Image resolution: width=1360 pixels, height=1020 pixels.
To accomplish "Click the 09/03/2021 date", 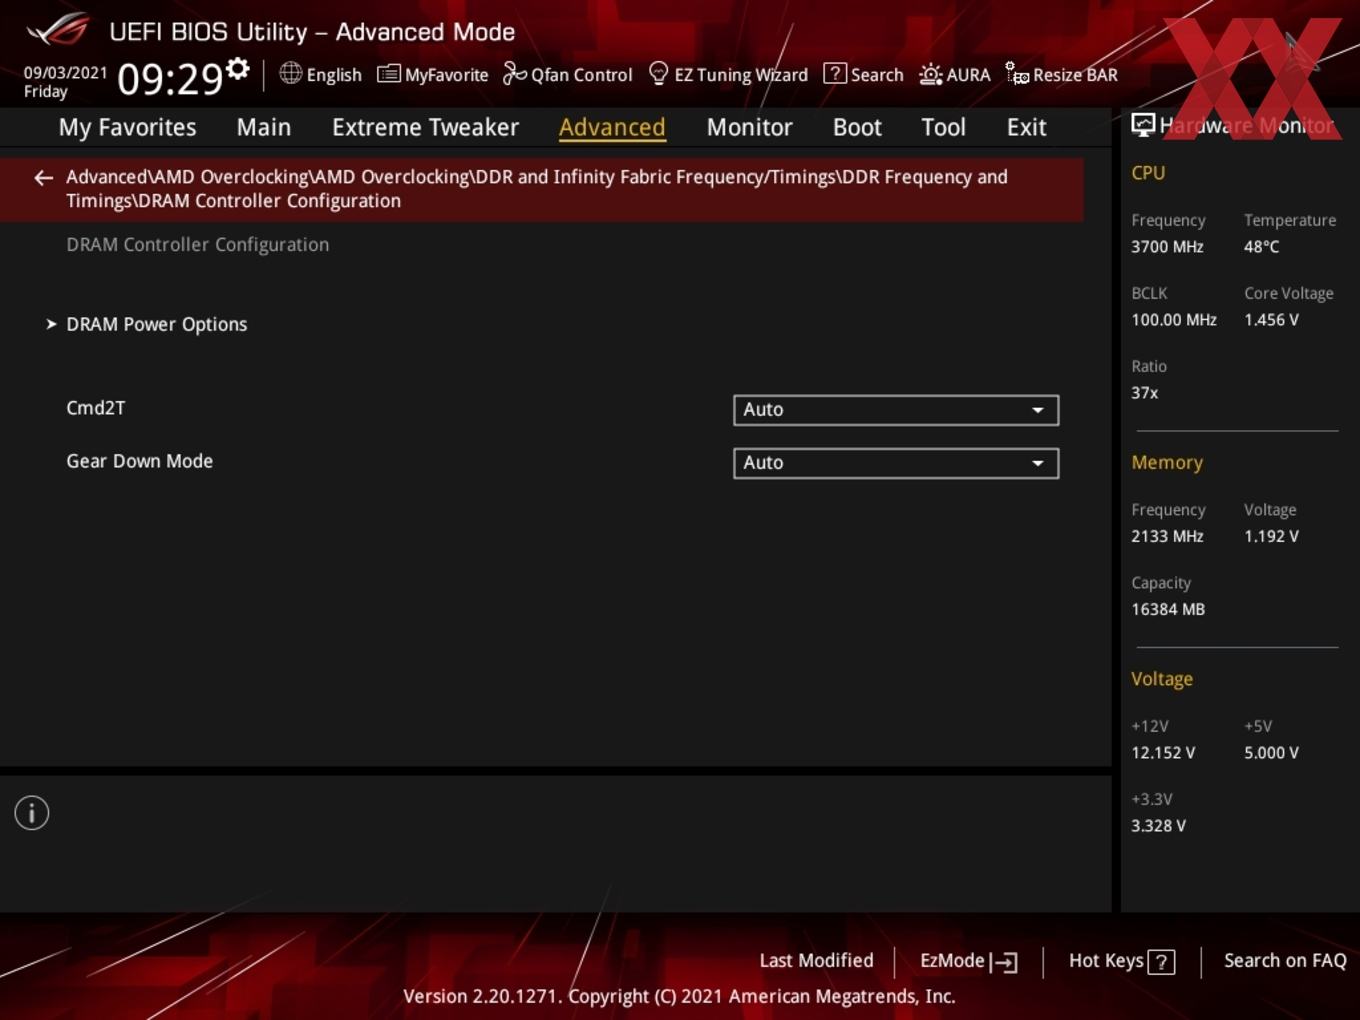I will tap(66, 73).
